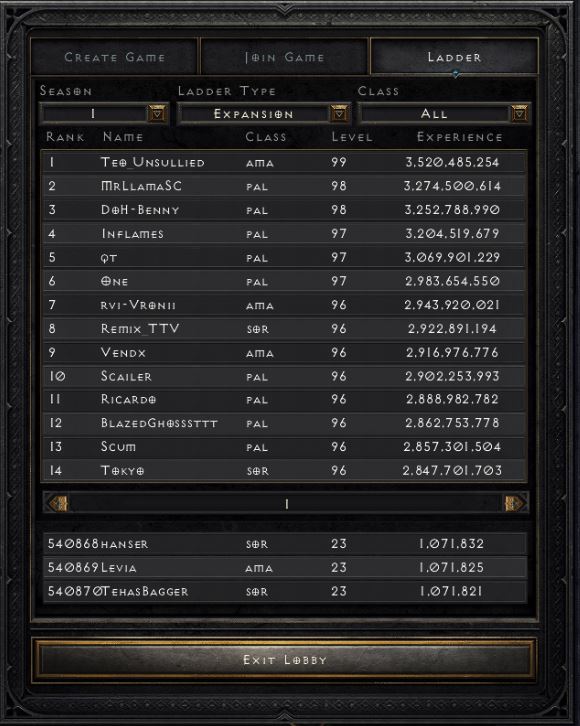
Task: Click the next page arrow icon
Action: coord(513,503)
